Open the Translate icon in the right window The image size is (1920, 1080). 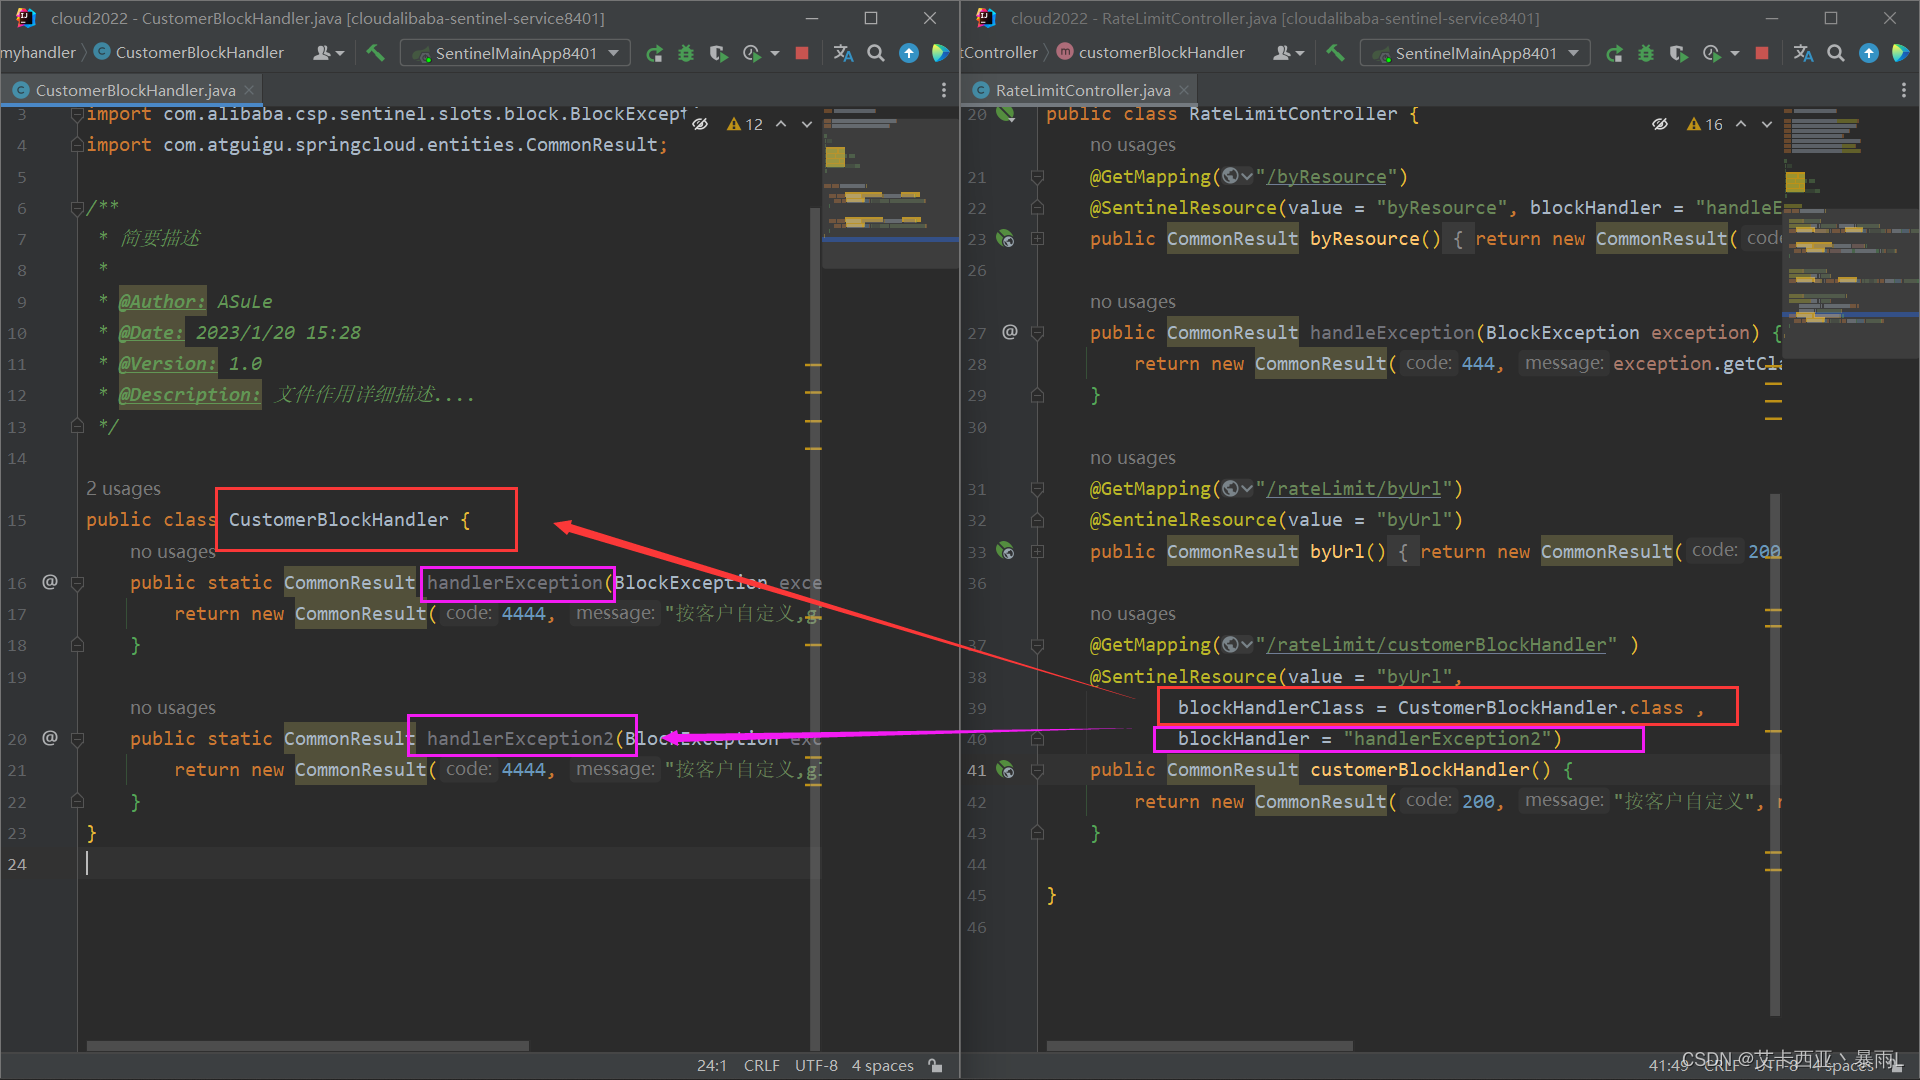coord(1803,53)
